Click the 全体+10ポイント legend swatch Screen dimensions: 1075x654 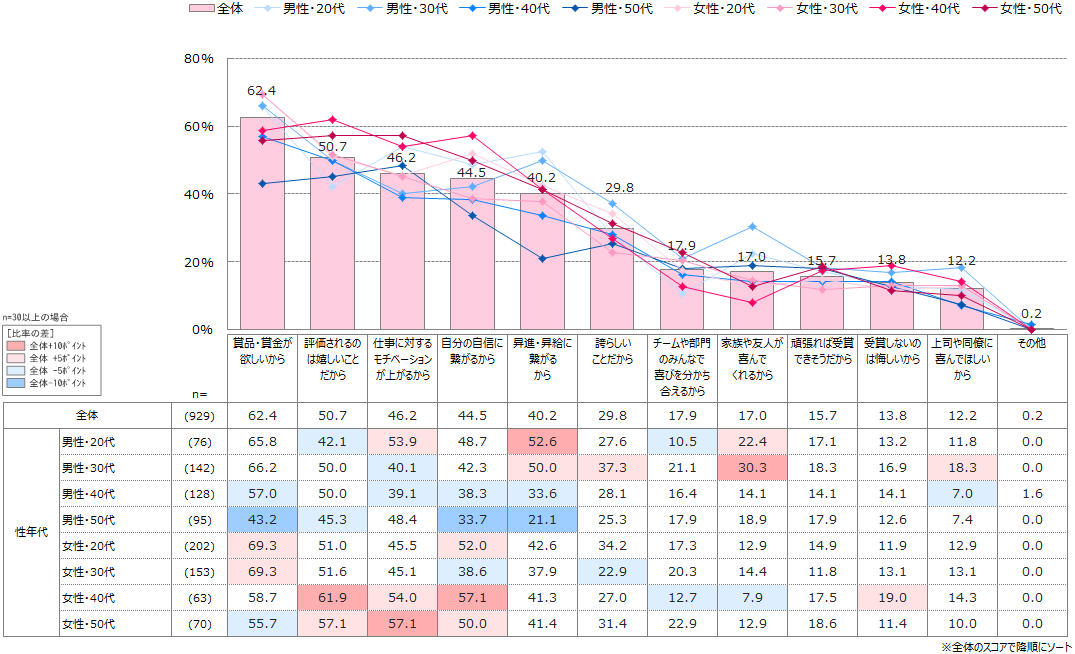tap(17, 345)
